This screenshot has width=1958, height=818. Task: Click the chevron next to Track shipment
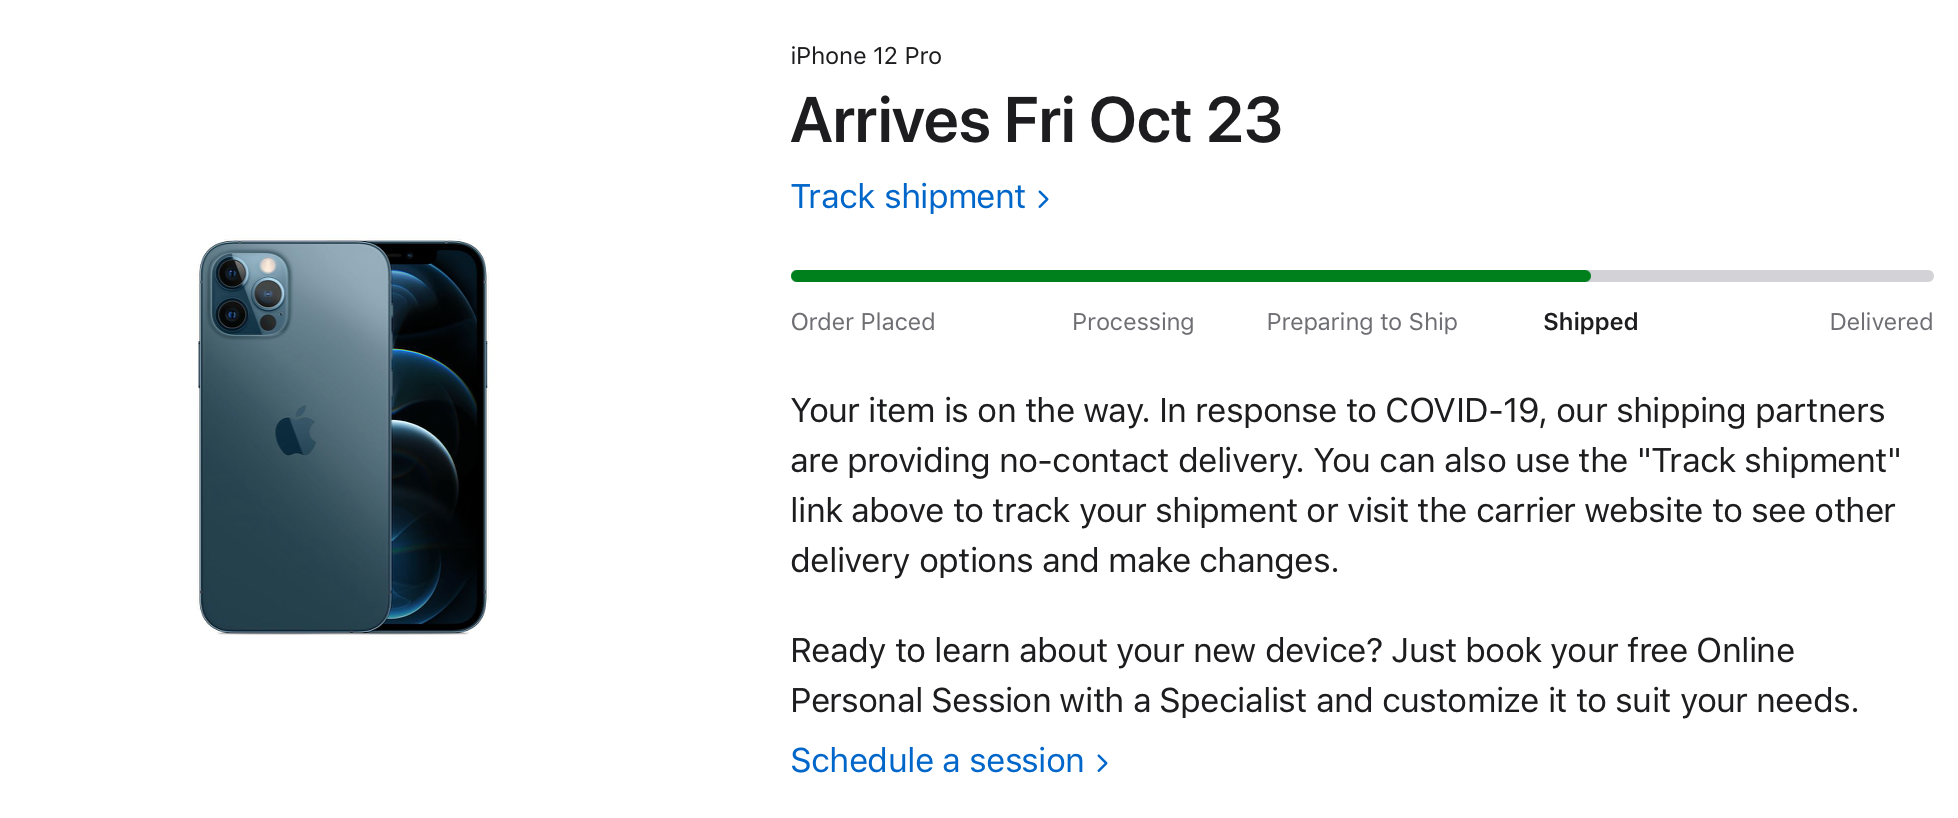pos(1044,199)
